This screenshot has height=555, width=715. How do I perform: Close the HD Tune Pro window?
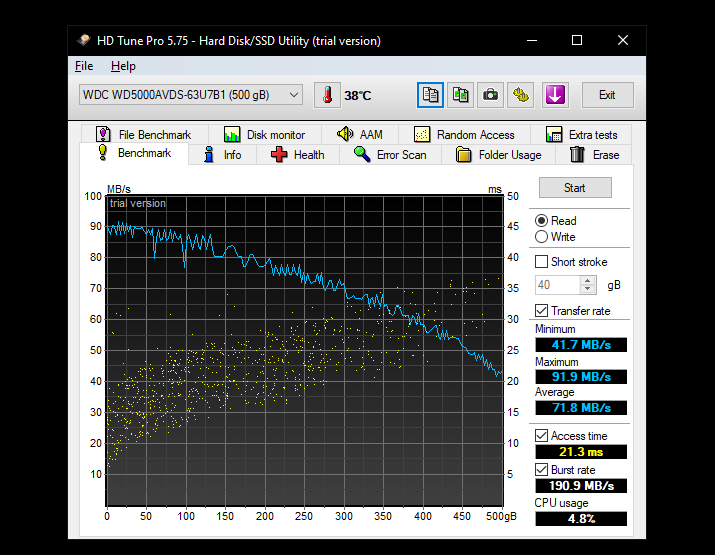click(x=623, y=41)
